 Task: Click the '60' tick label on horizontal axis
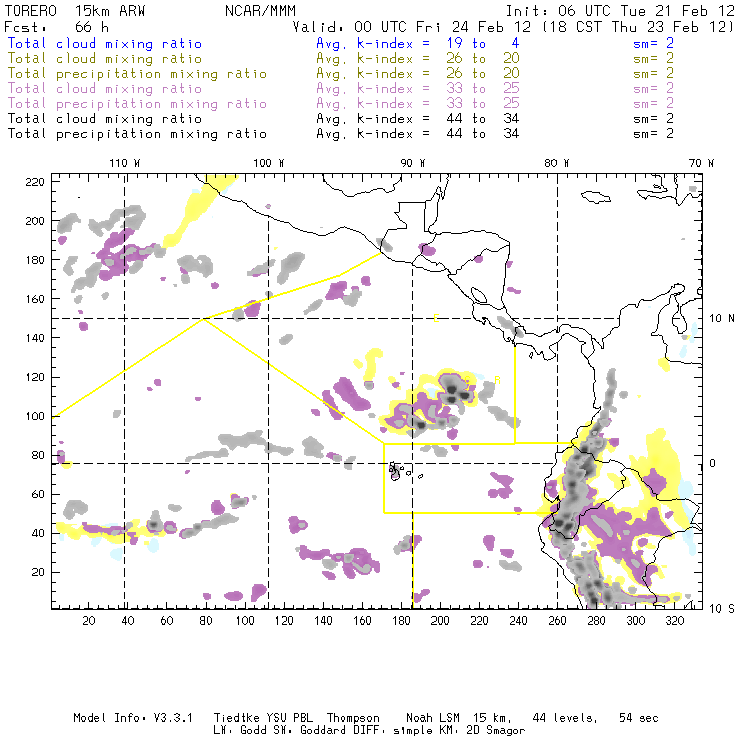167,621
